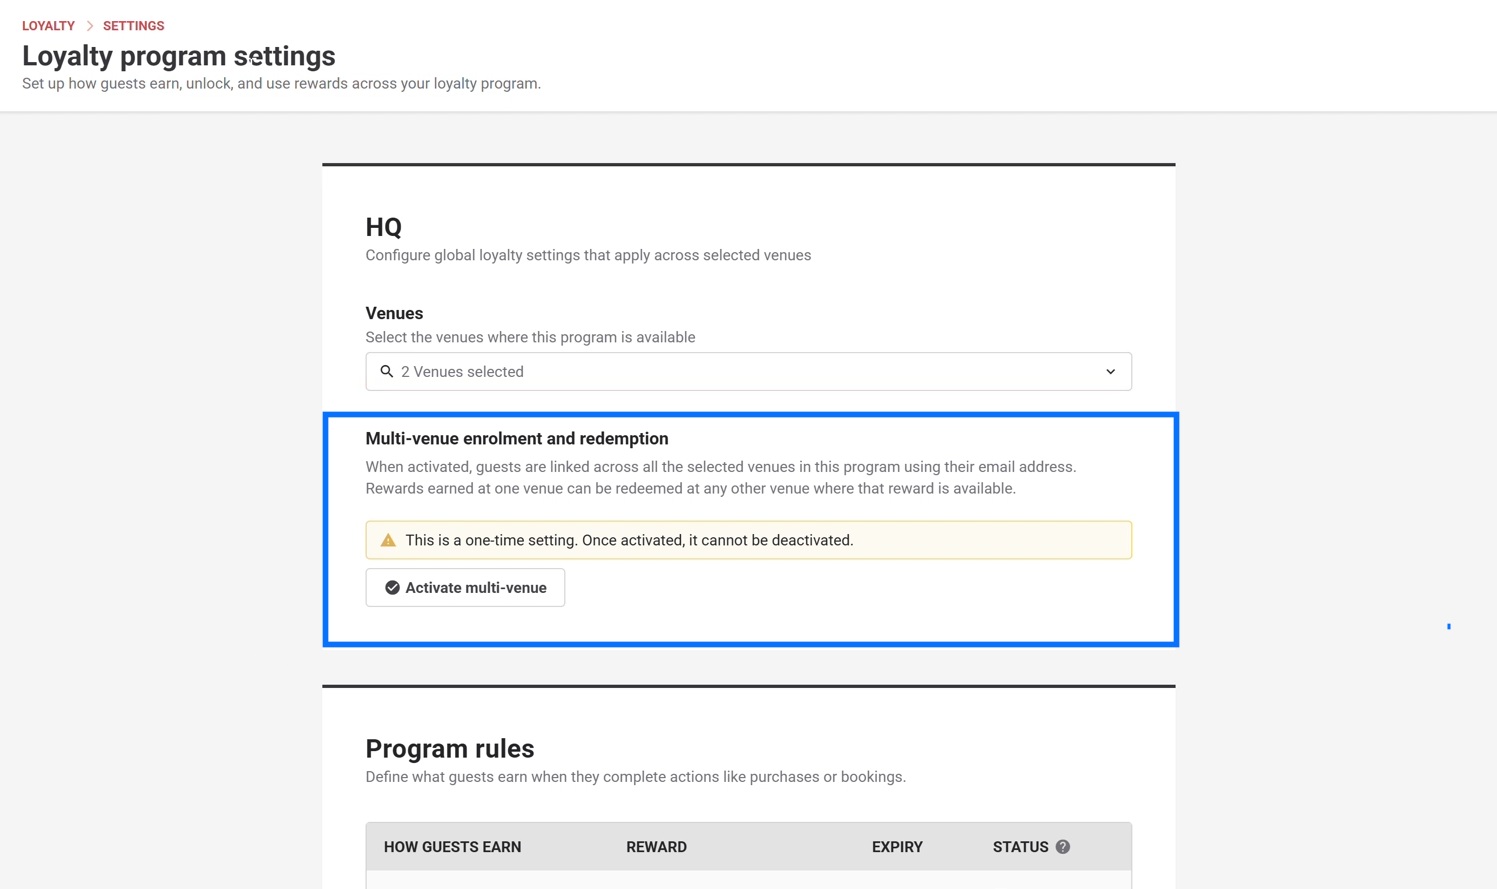Screen dimensions: 1497x889
Task: Click the one-time setting warning banner
Action: 748,540
